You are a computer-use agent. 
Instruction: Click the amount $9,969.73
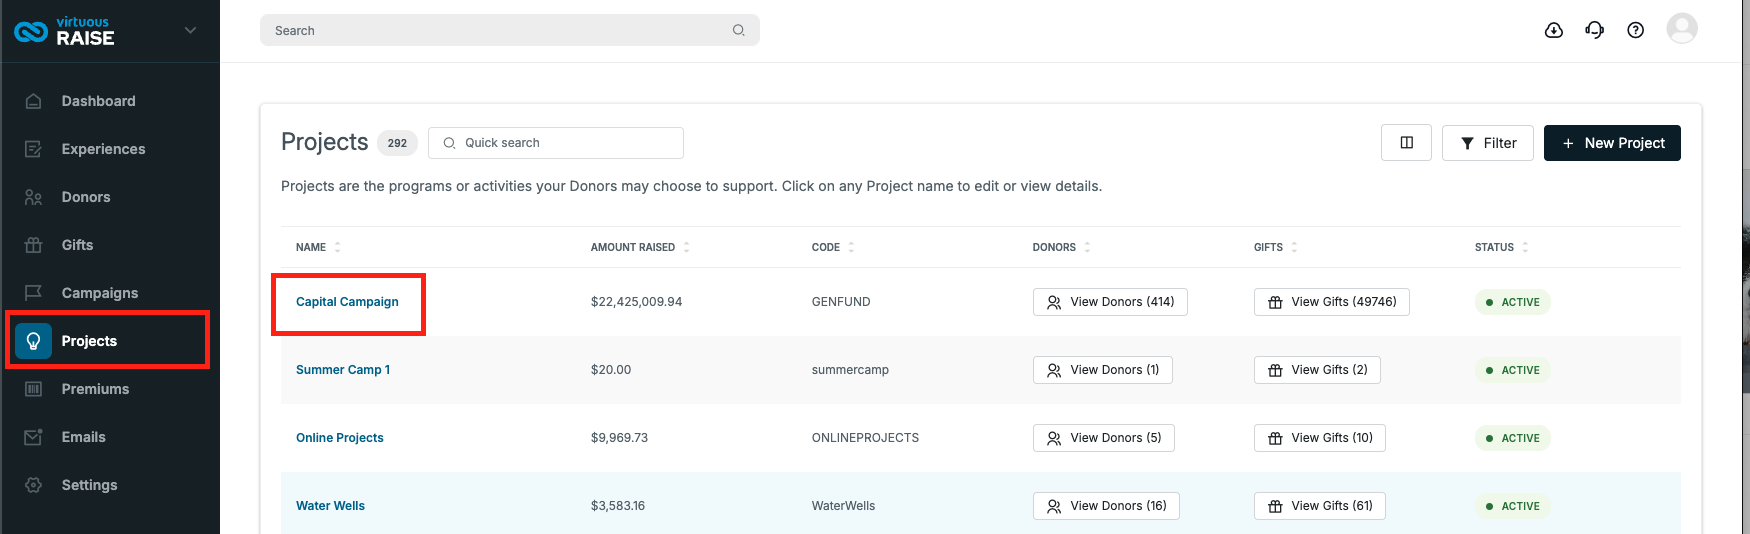coord(619,438)
